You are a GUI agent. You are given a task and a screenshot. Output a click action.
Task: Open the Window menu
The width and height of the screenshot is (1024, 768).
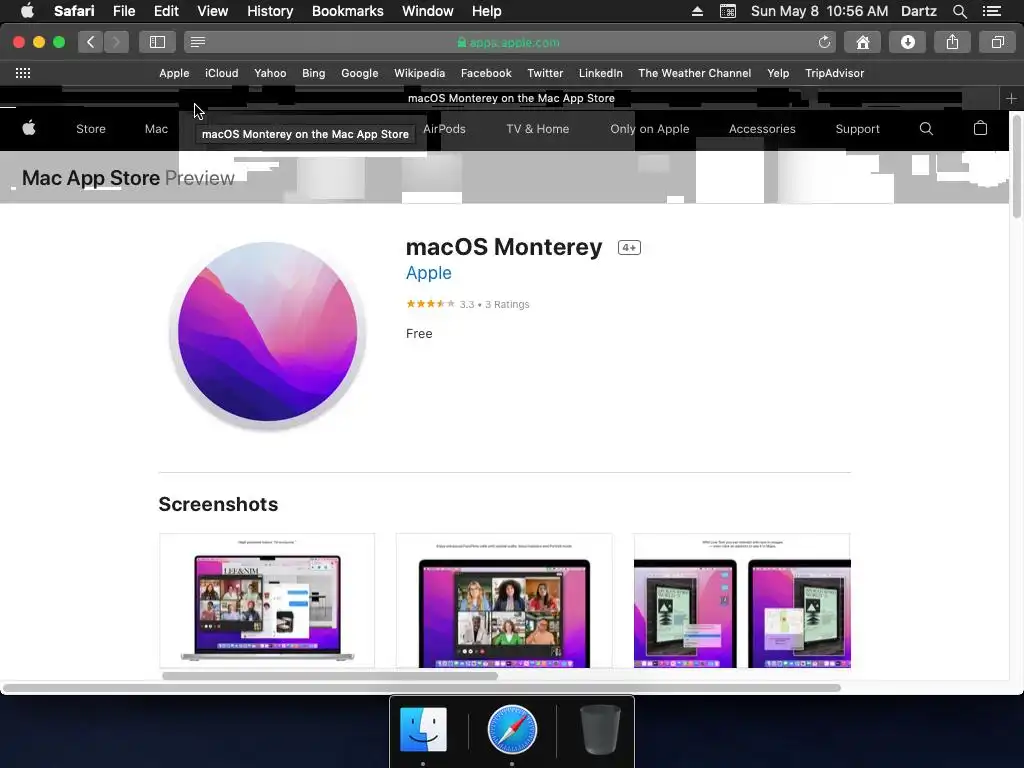428,11
